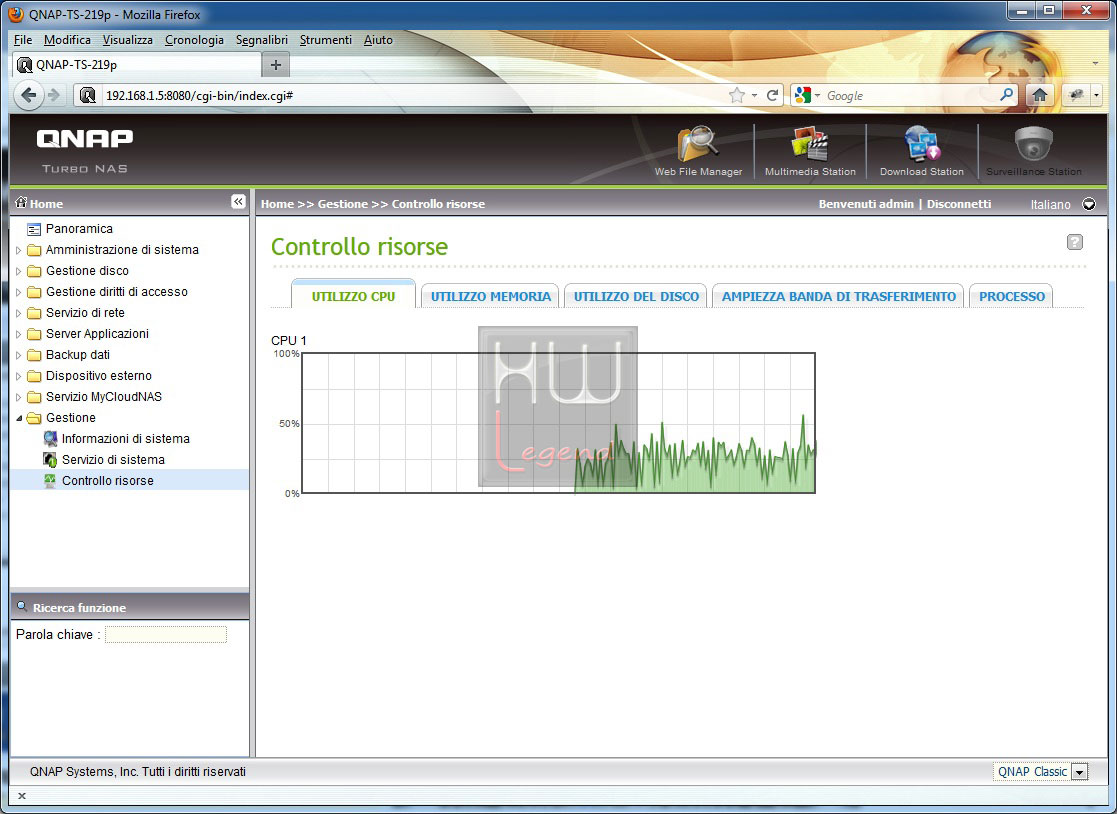The image size is (1117, 814).
Task: Reload the page with refresh icon
Action: tap(772, 95)
